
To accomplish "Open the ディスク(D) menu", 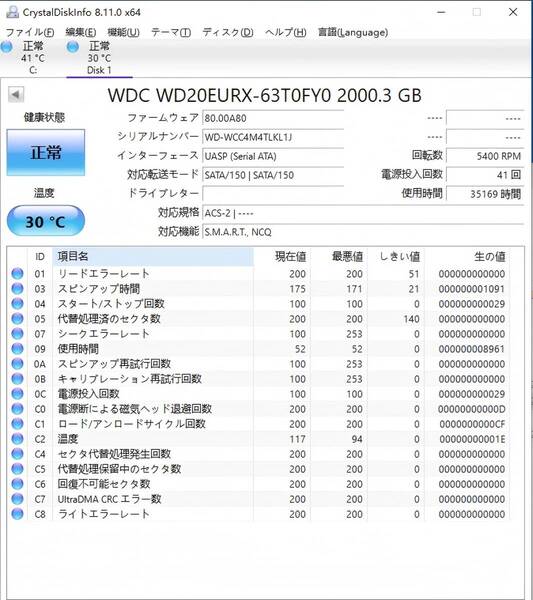I will point(228,33).
